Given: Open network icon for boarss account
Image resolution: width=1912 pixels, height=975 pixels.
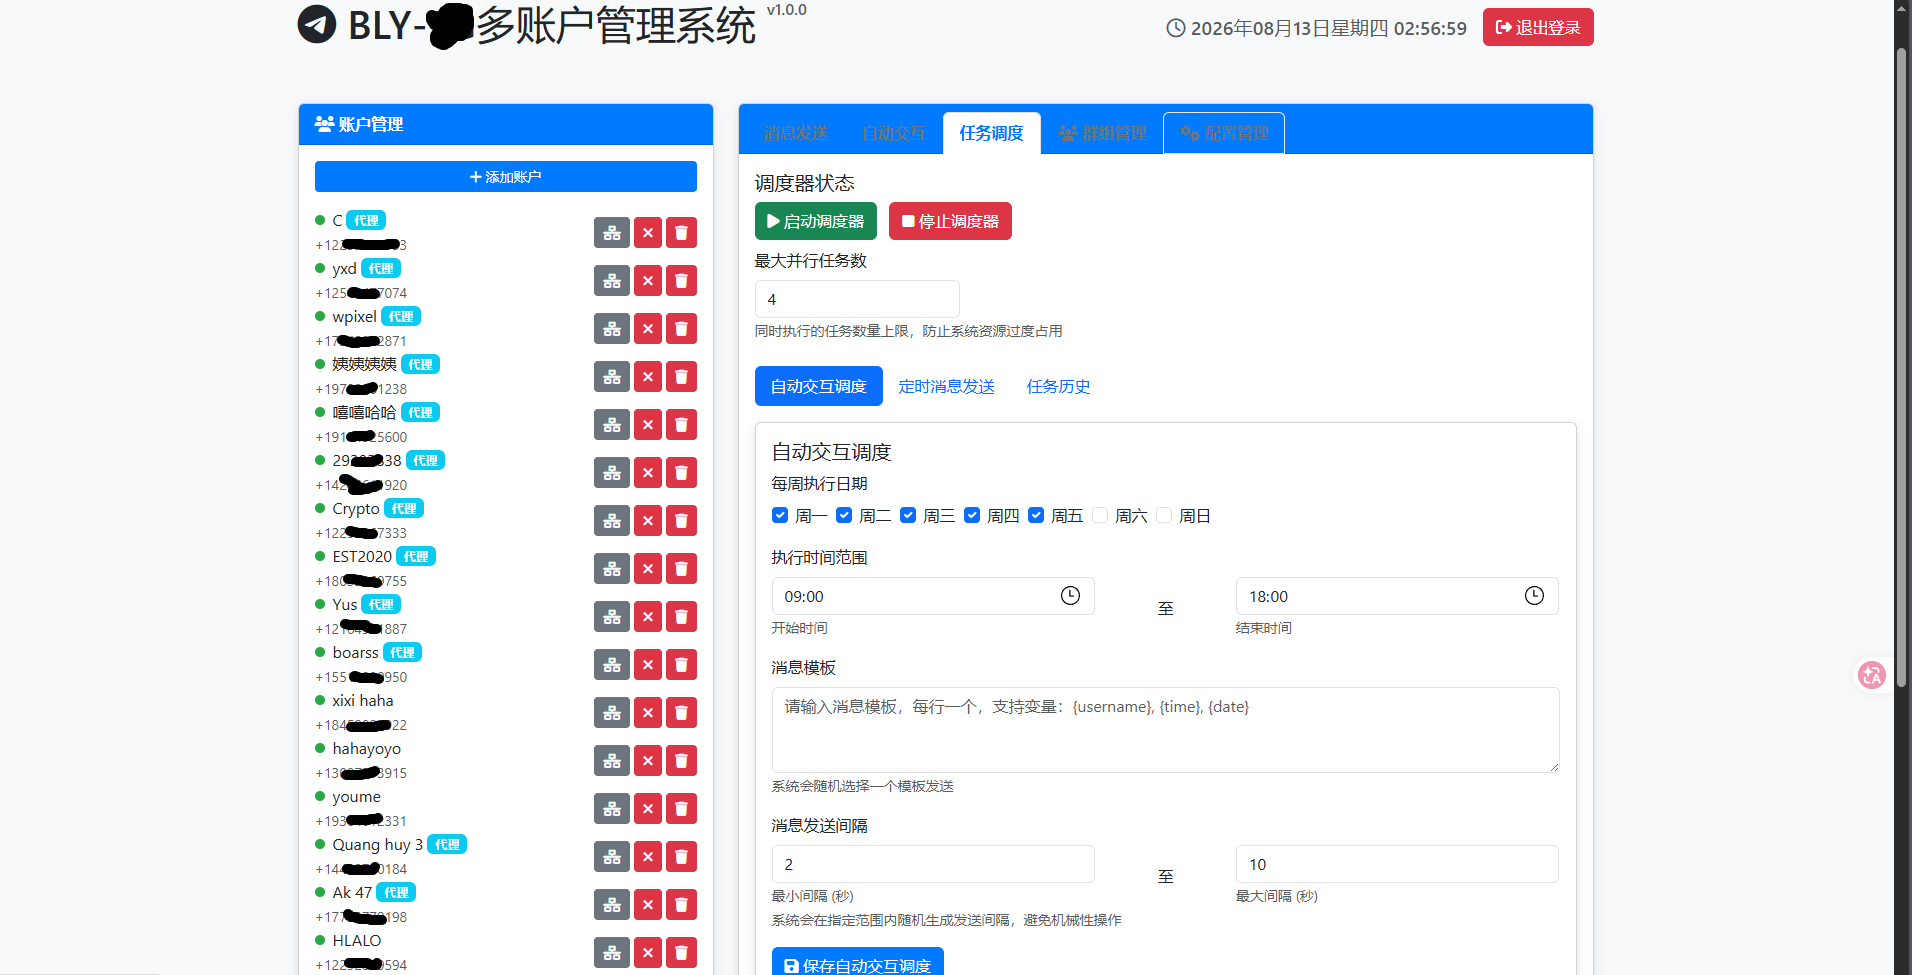Looking at the screenshot, I should click(612, 665).
